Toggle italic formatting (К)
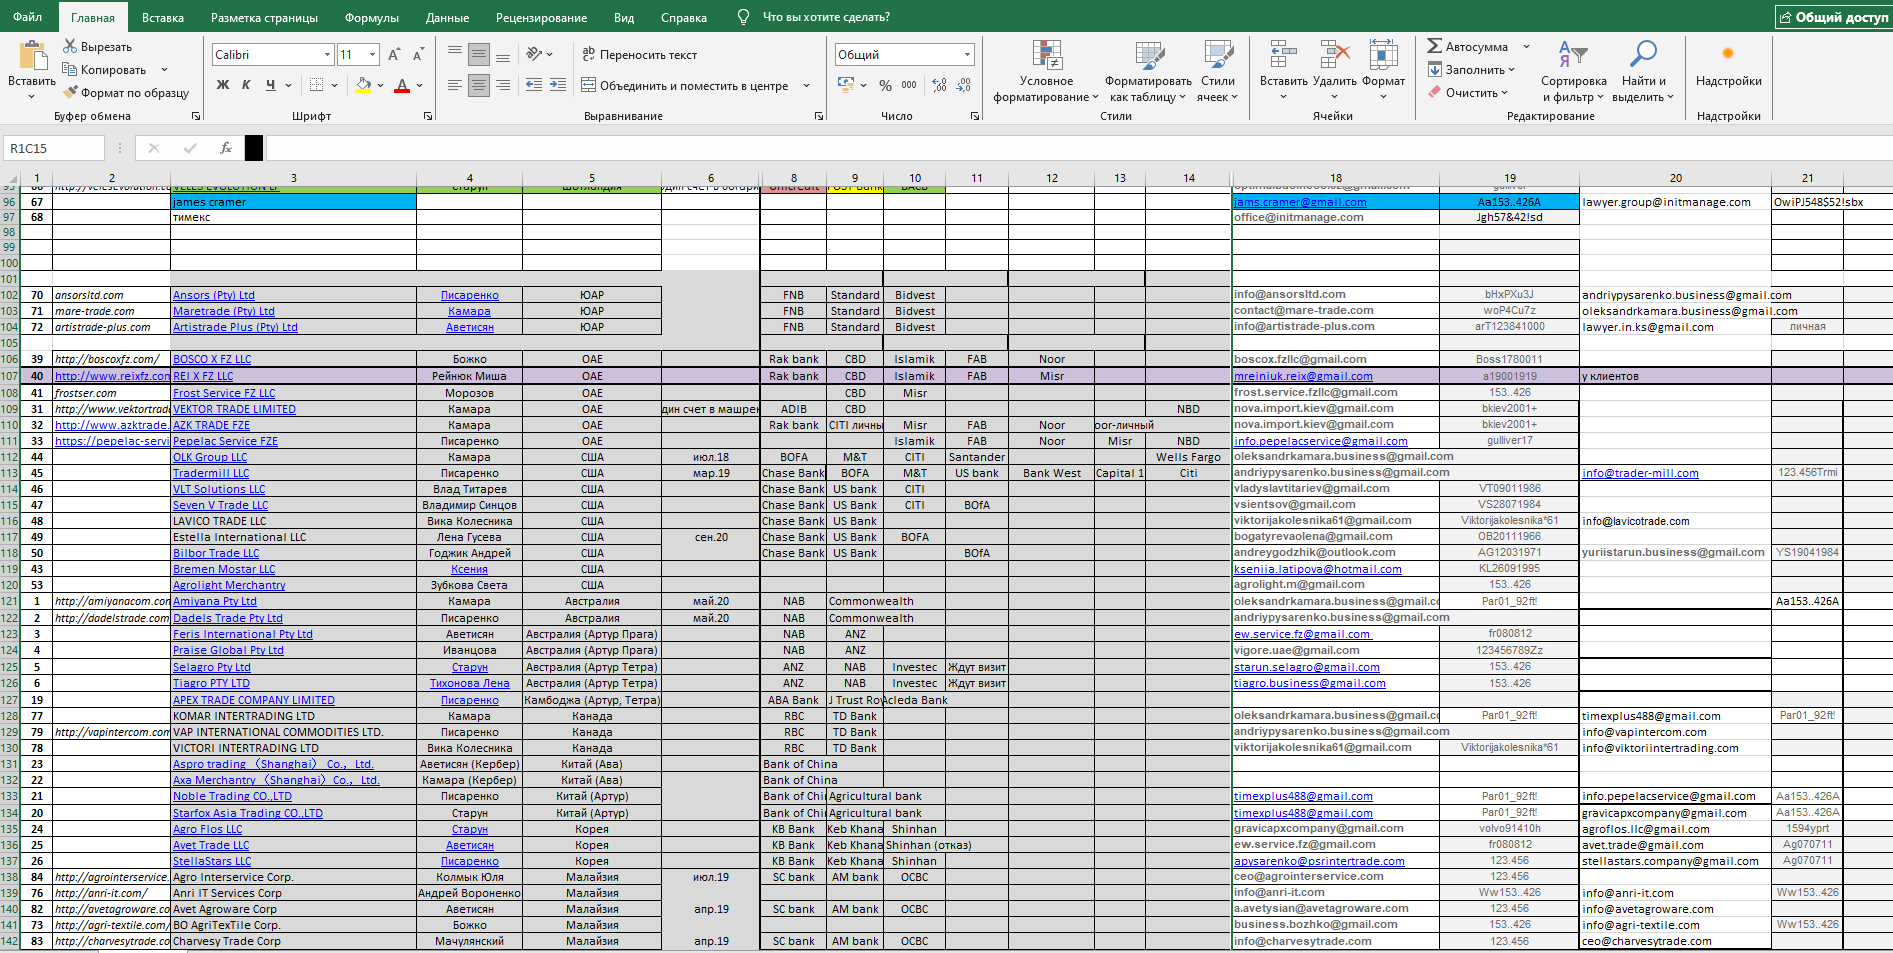 [246, 85]
